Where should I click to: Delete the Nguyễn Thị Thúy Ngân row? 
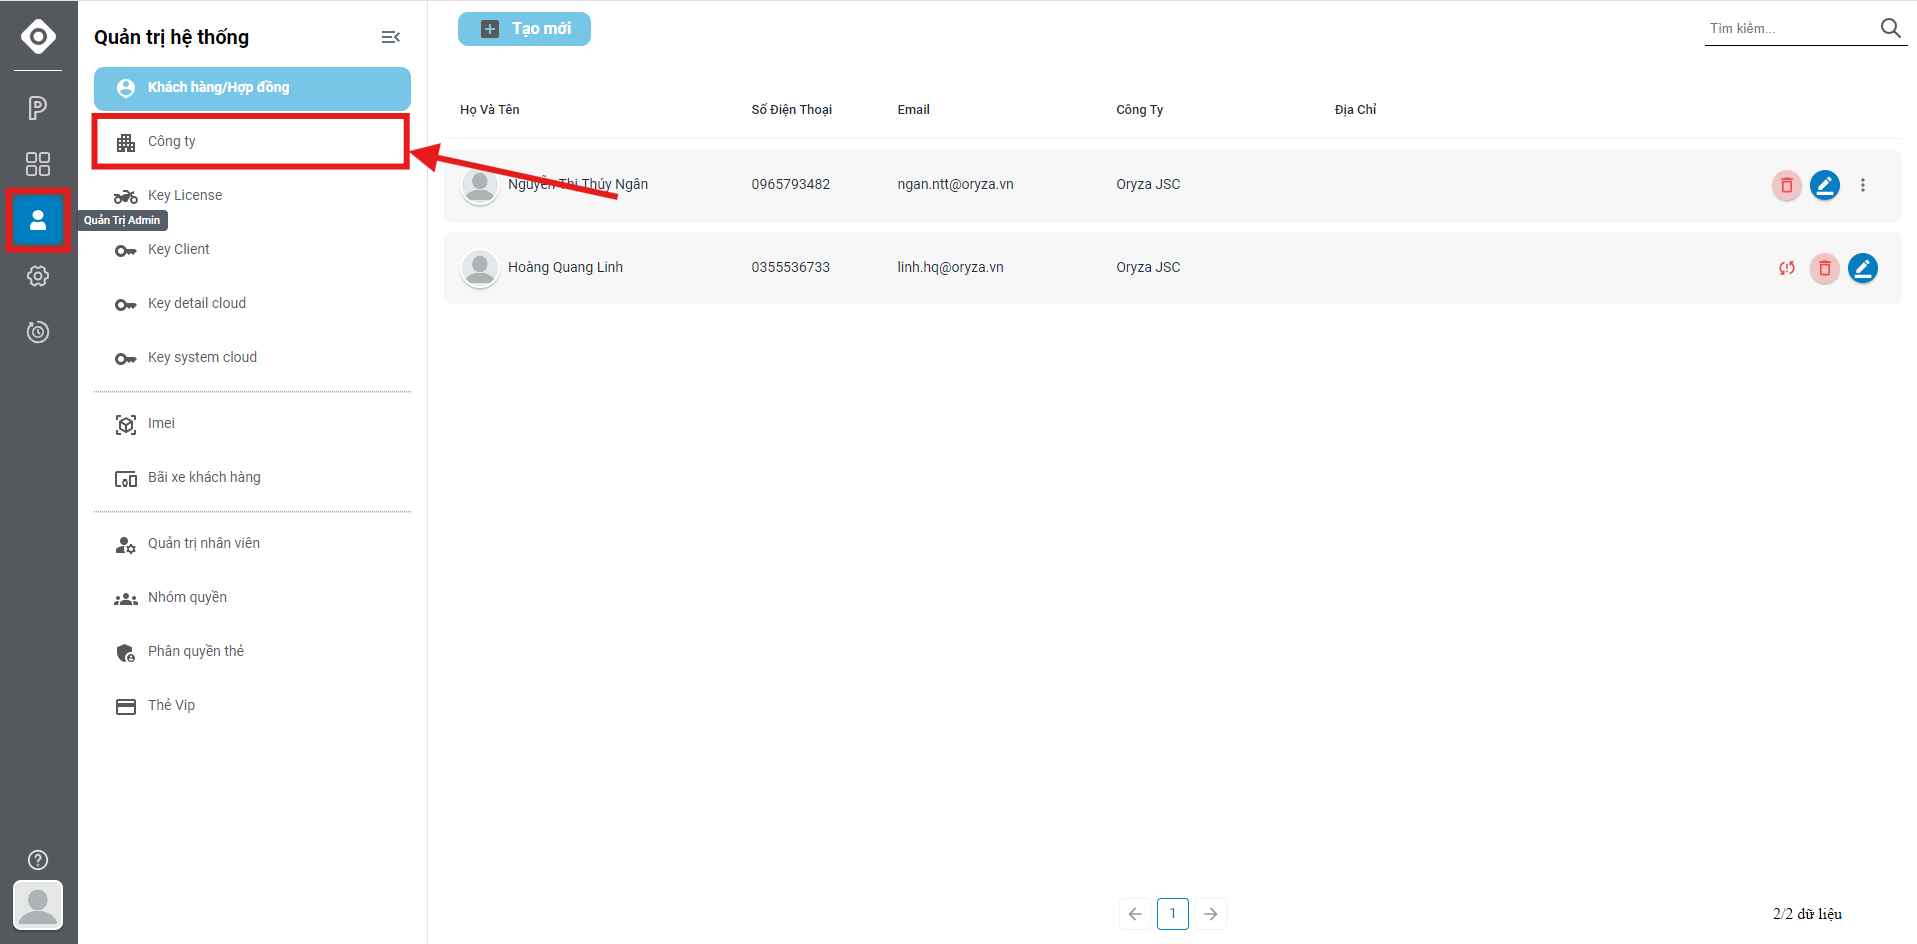[1787, 185]
